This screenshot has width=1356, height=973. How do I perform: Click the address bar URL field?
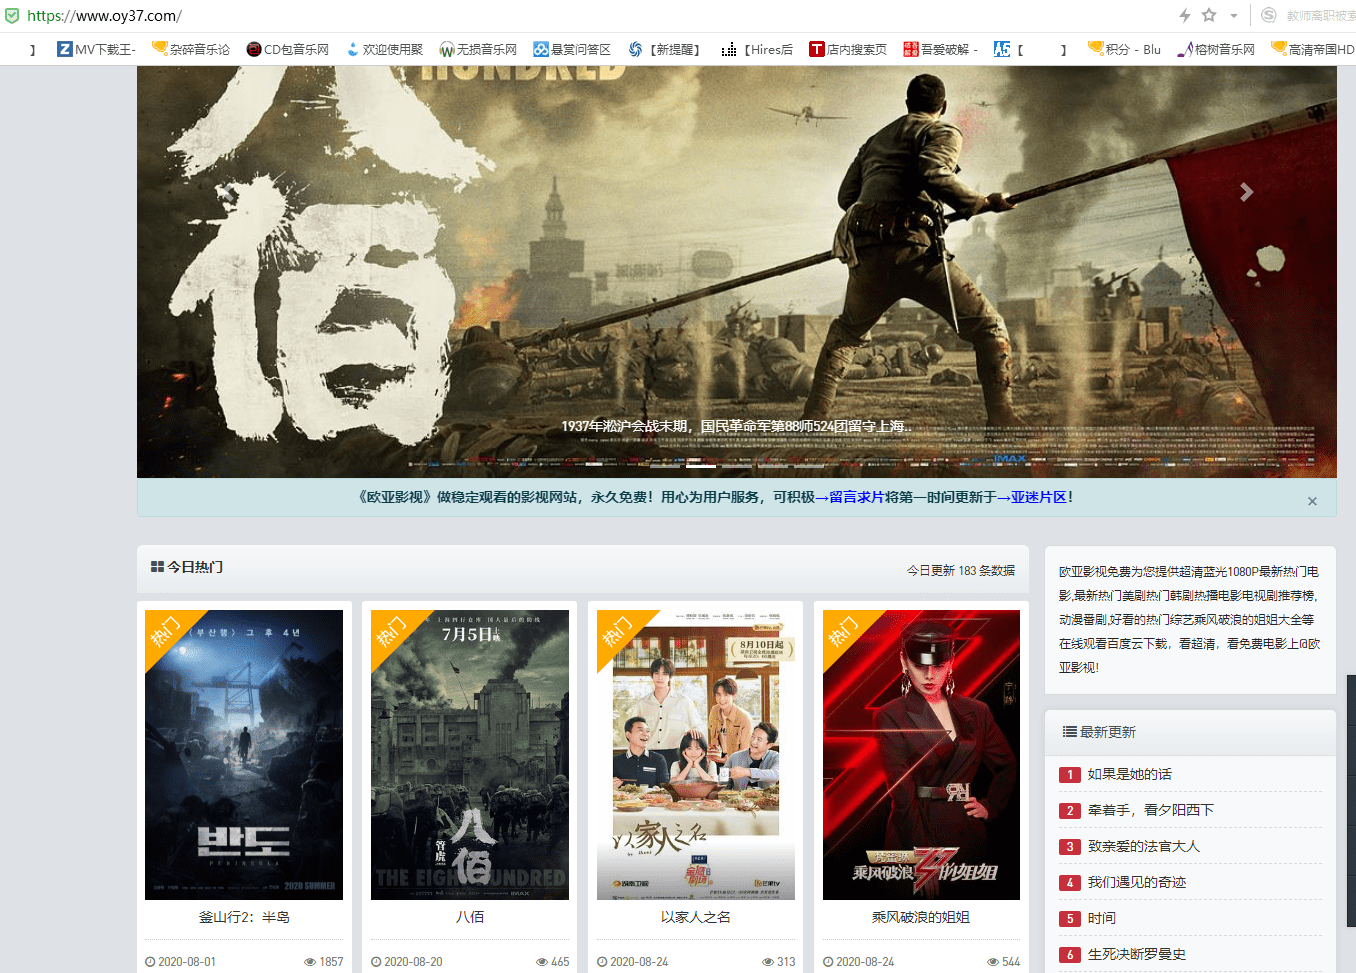click(x=600, y=16)
